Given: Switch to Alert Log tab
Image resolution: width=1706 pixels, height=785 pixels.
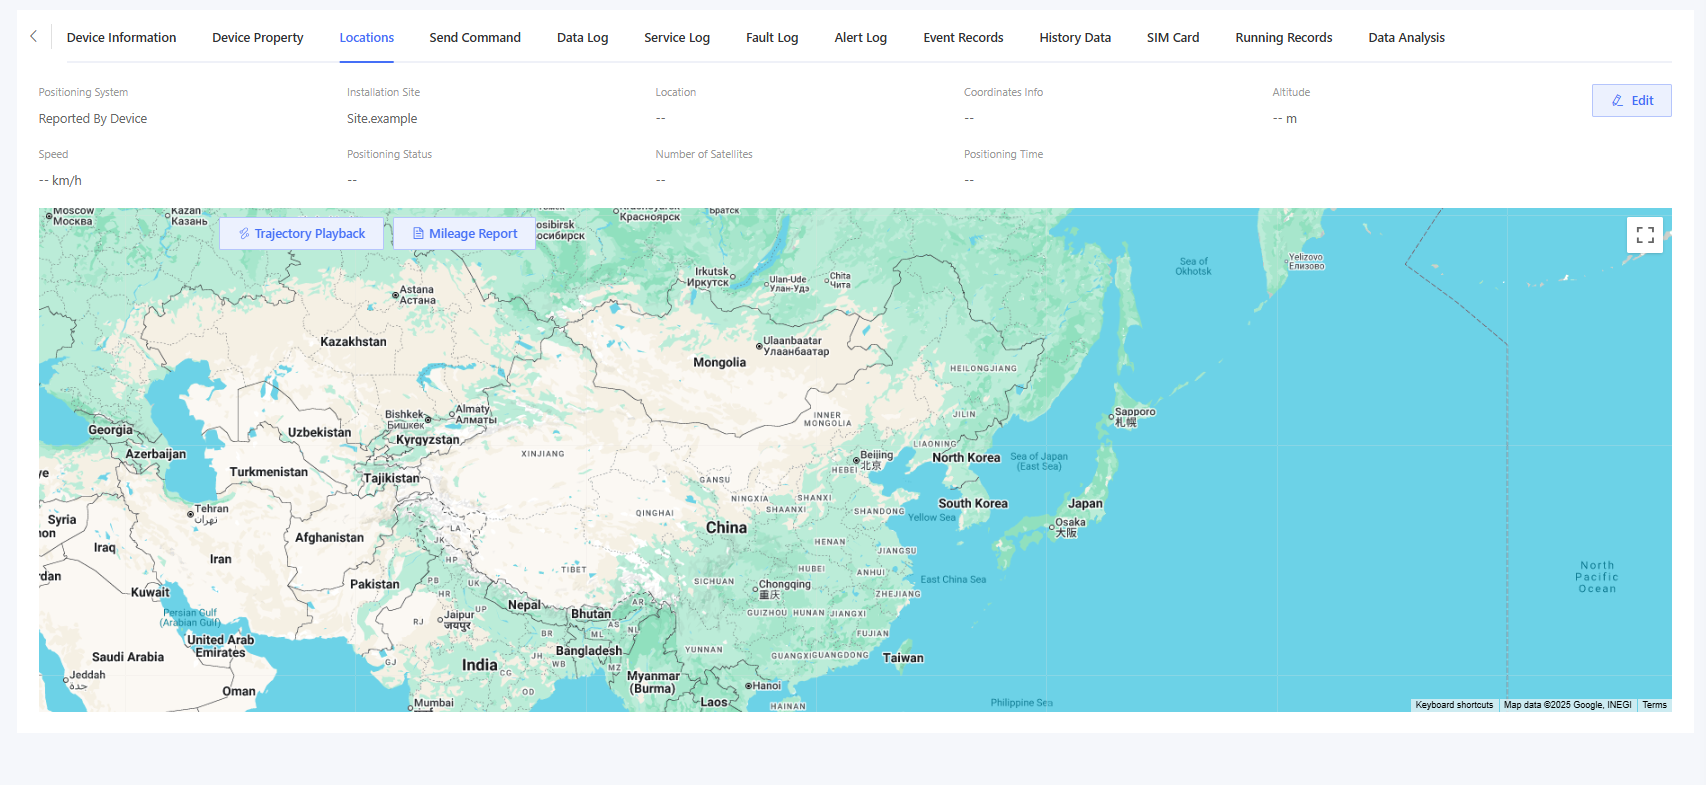Looking at the screenshot, I should click(860, 38).
